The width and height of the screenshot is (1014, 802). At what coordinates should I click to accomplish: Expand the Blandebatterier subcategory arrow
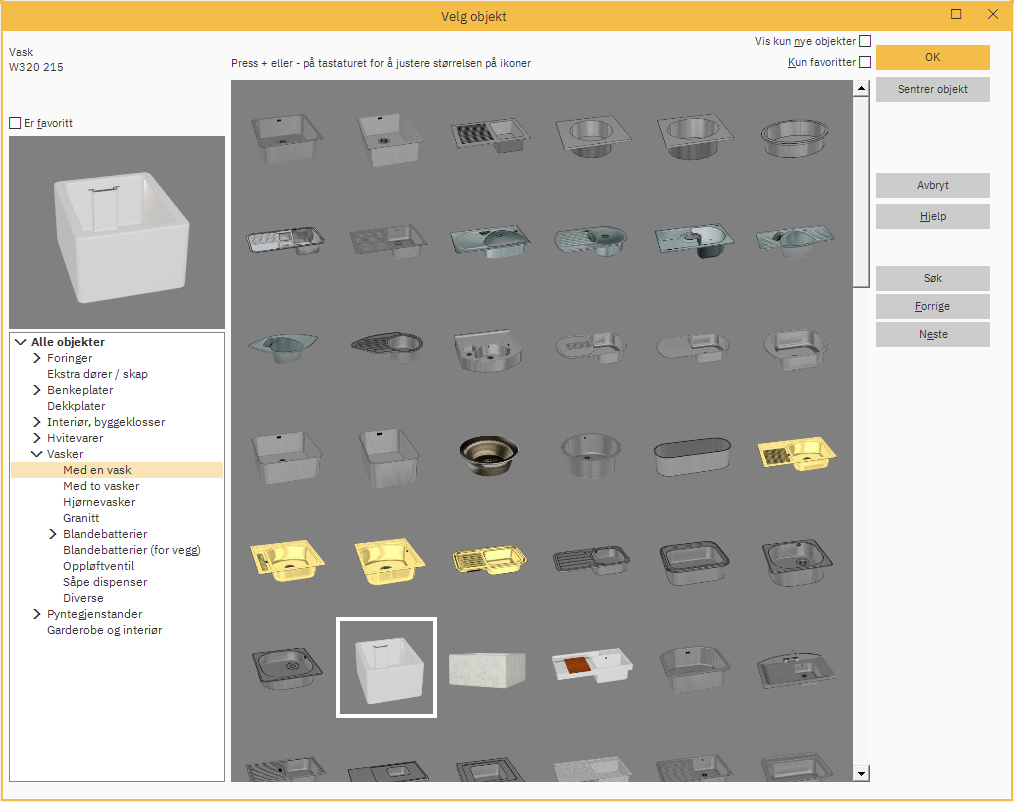coord(53,534)
